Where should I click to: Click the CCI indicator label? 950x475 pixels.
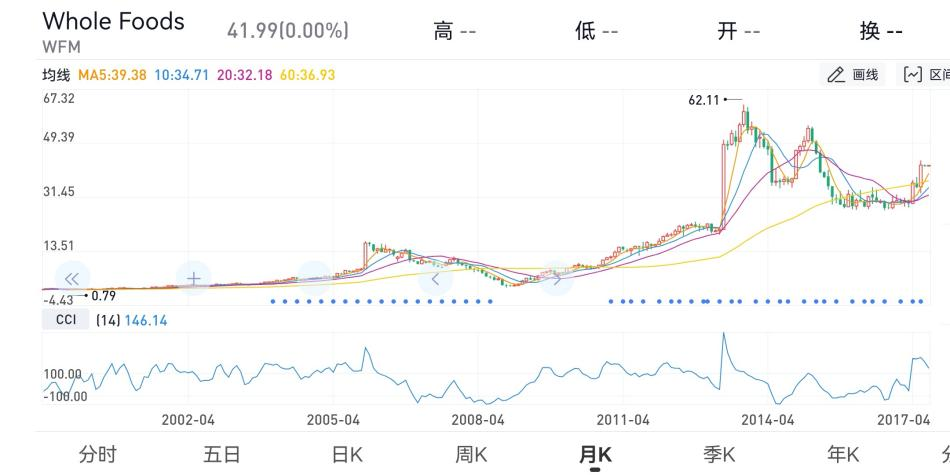[65, 320]
